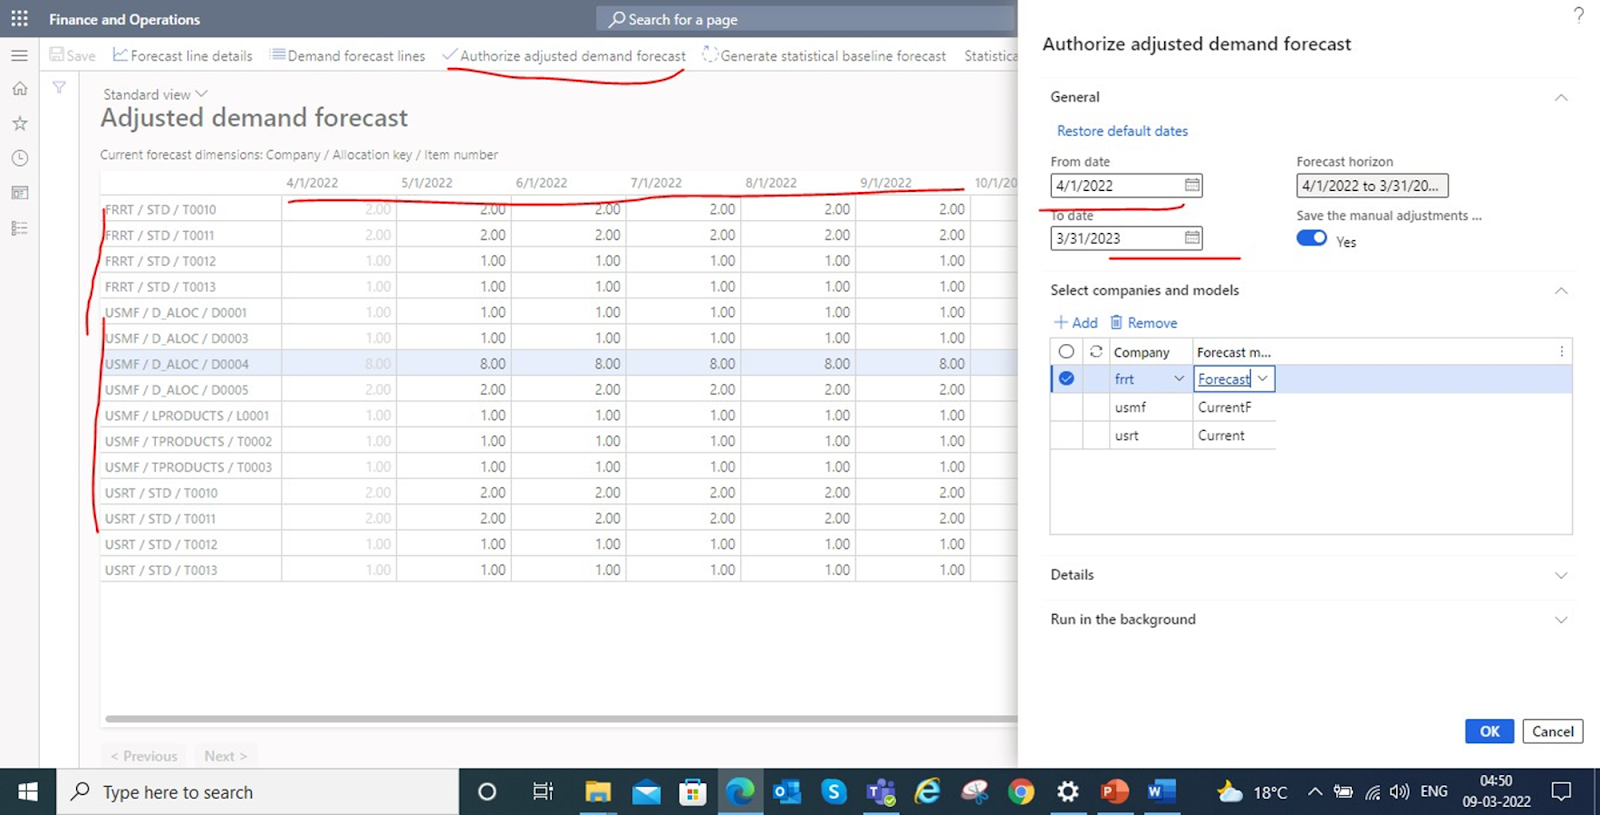
Task: Open notification center on taskbar
Action: pos(1561,792)
